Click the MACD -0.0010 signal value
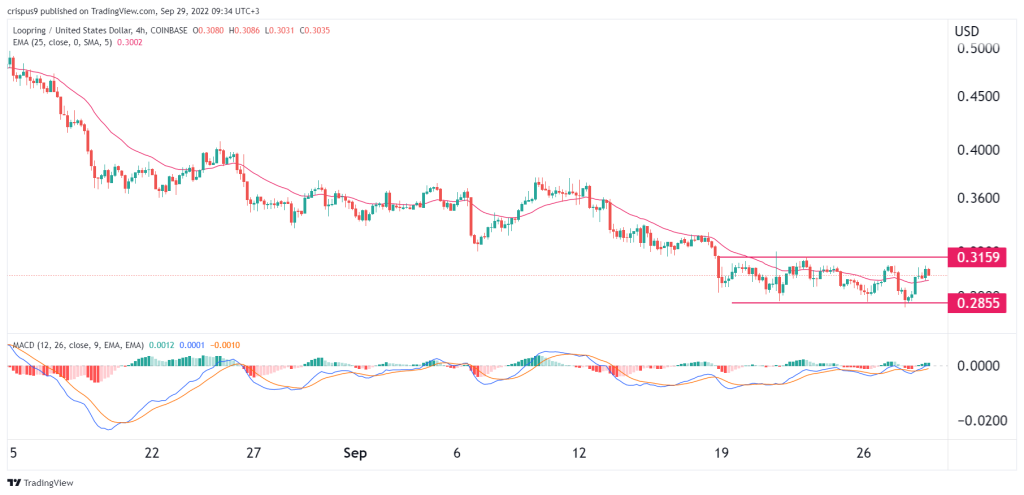This screenshot has height=495, width=1024. point(223,345)
